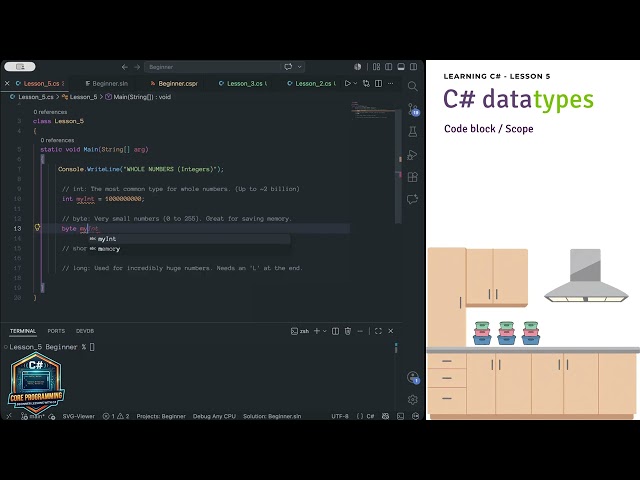This screenshot has width=640, height=480.
Task: Split the editor to the right
Action: pyautogui.click(x=378, y=83)
